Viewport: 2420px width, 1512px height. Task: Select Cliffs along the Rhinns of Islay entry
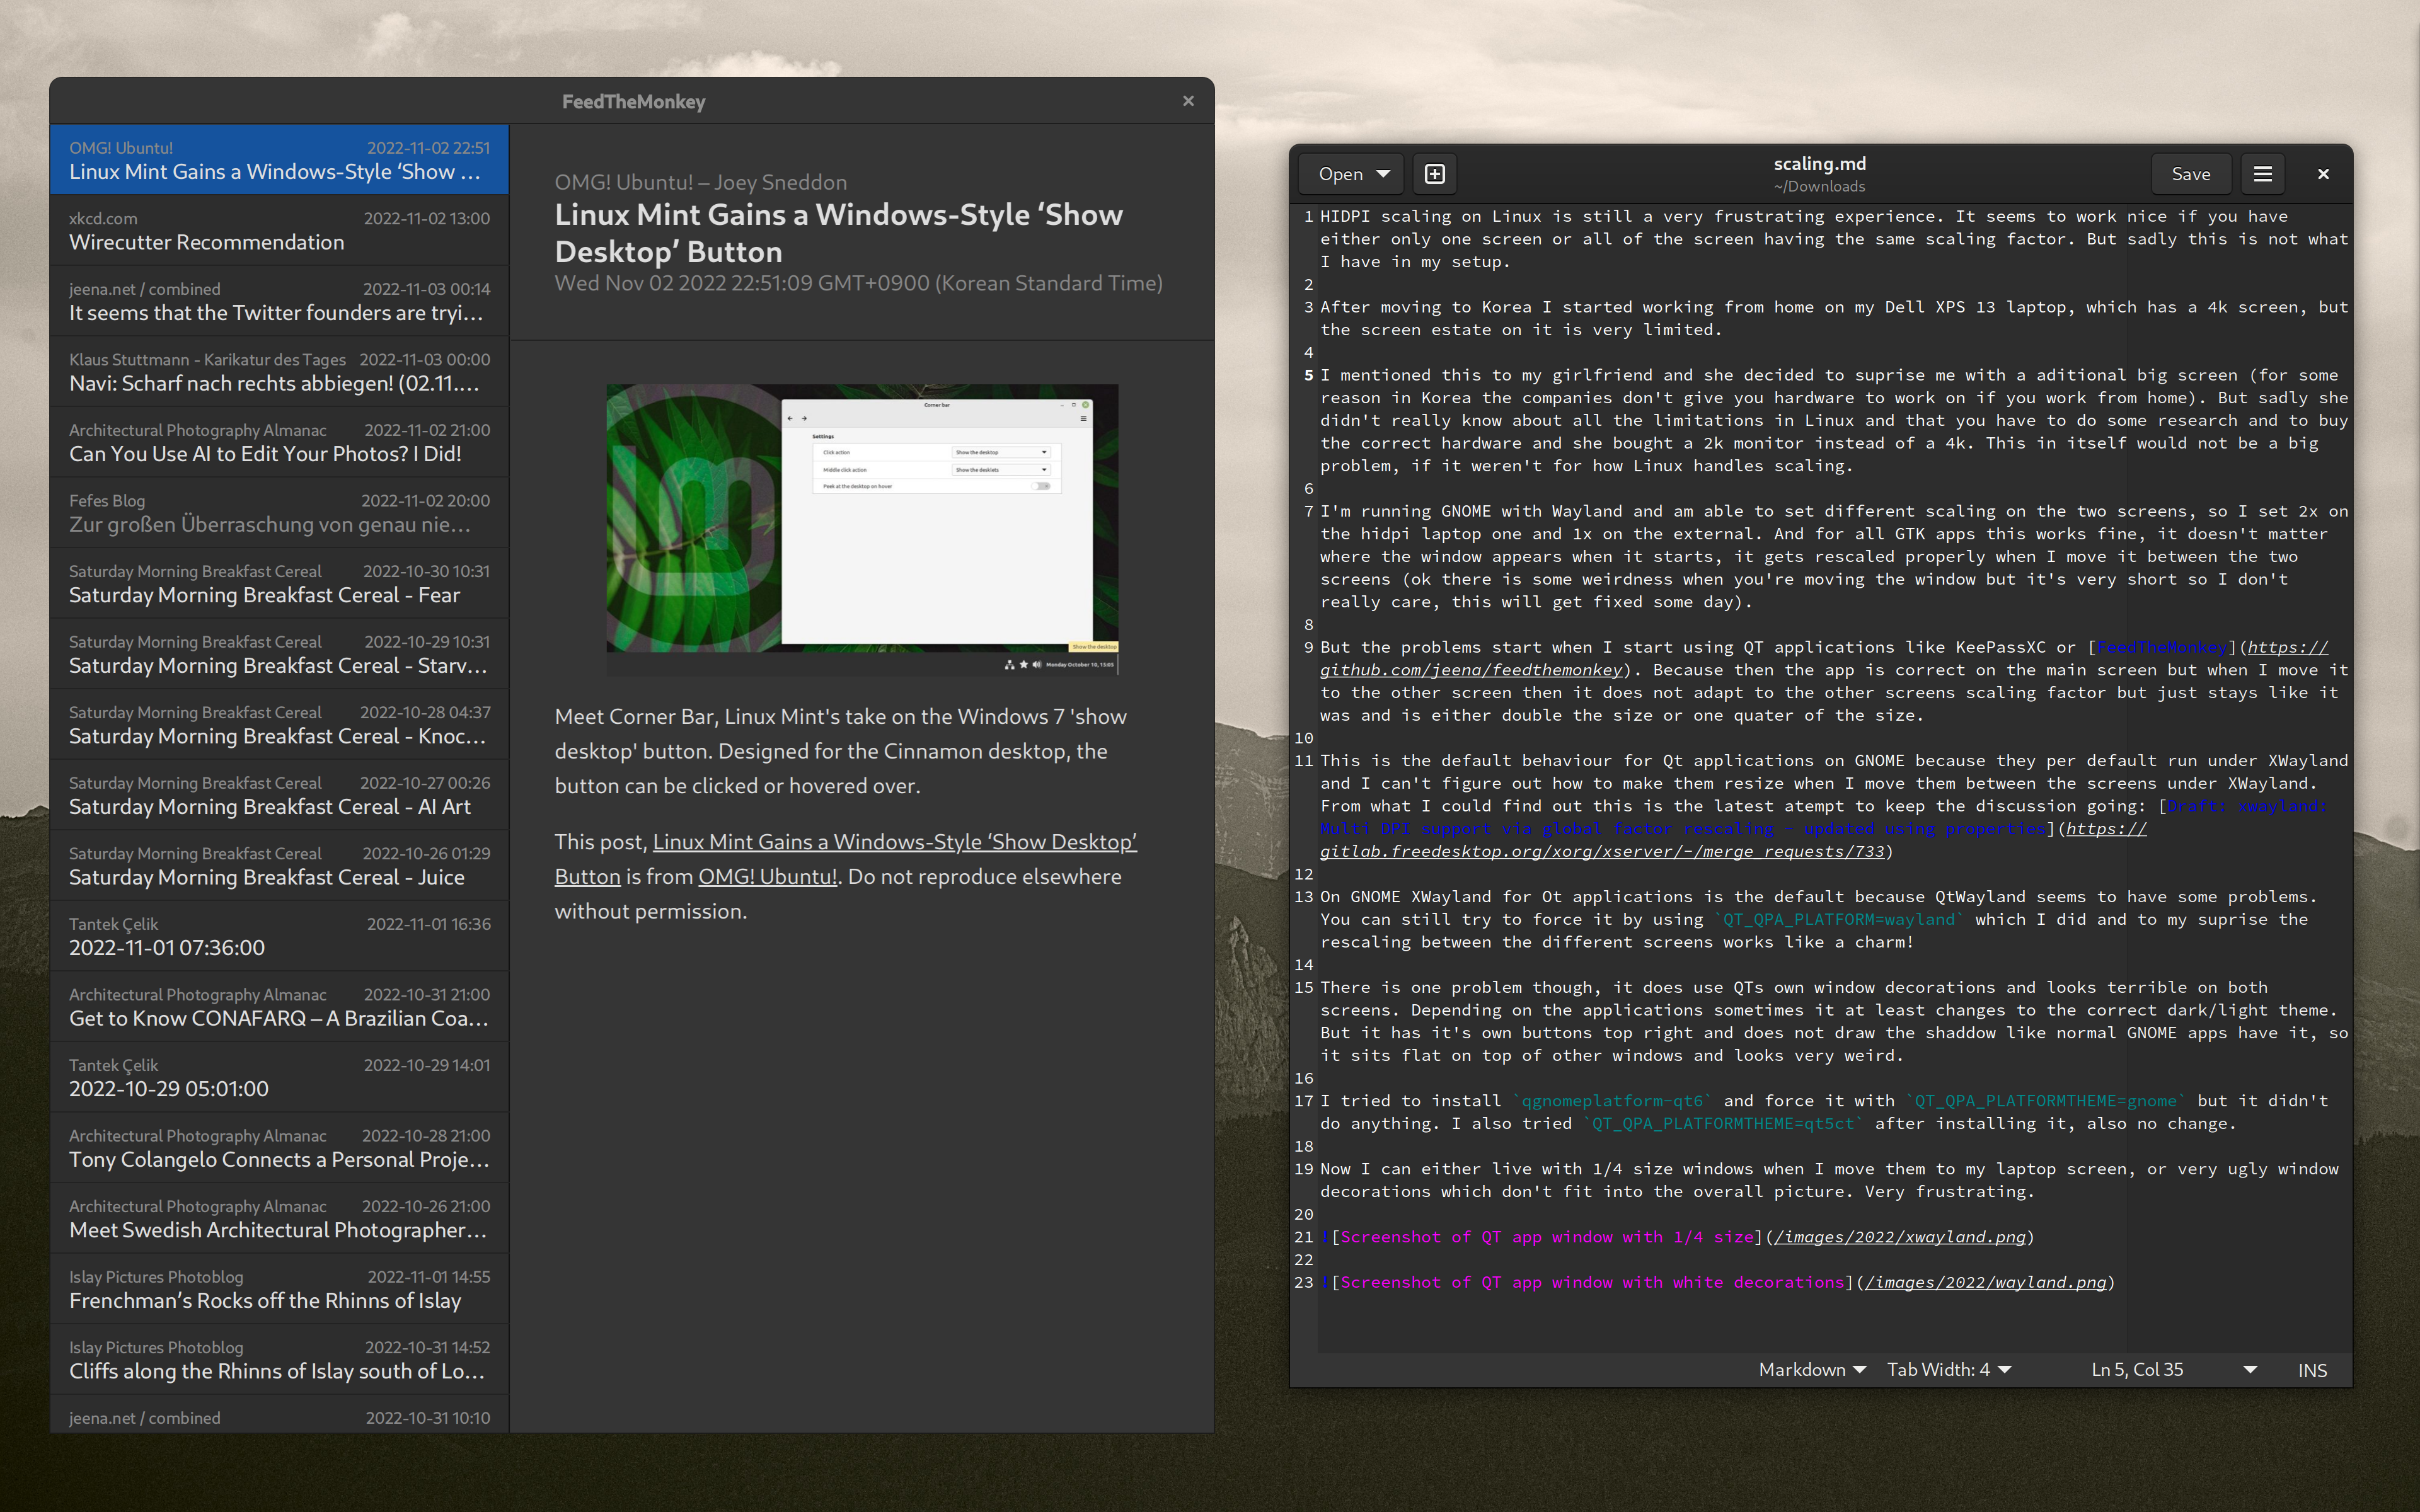(279, 1359)
